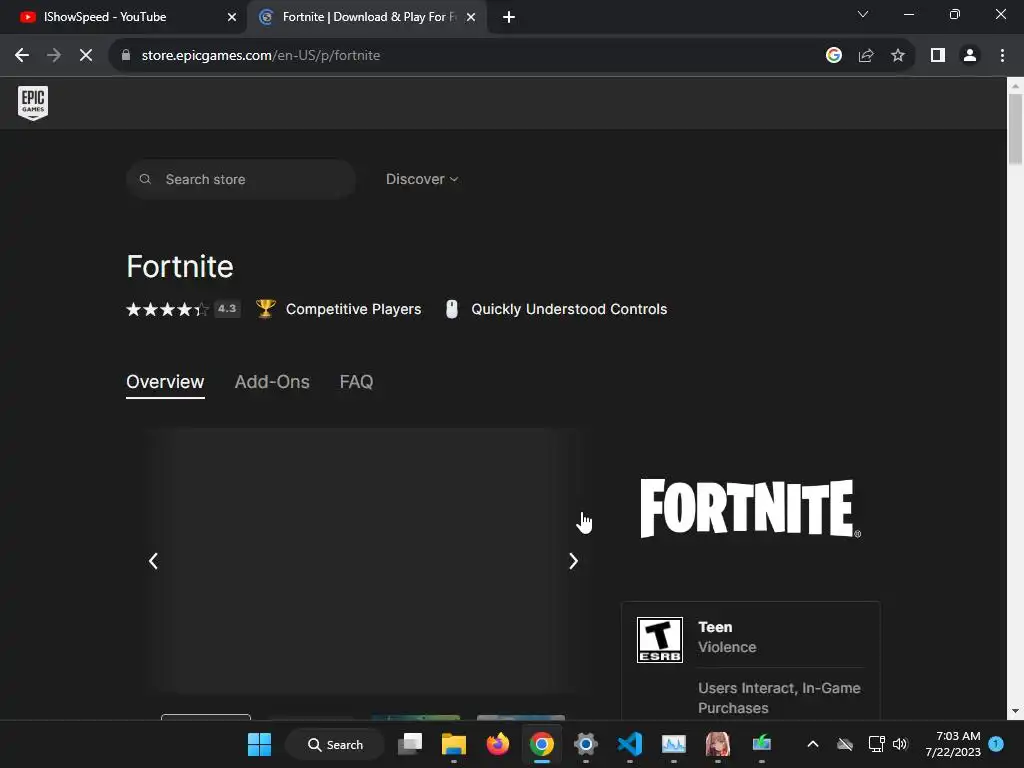Viewport: 1024px width, 768px height.
Task: Open Task View on the taskbar
Action: pyautogui.click(x=410, y=744)
